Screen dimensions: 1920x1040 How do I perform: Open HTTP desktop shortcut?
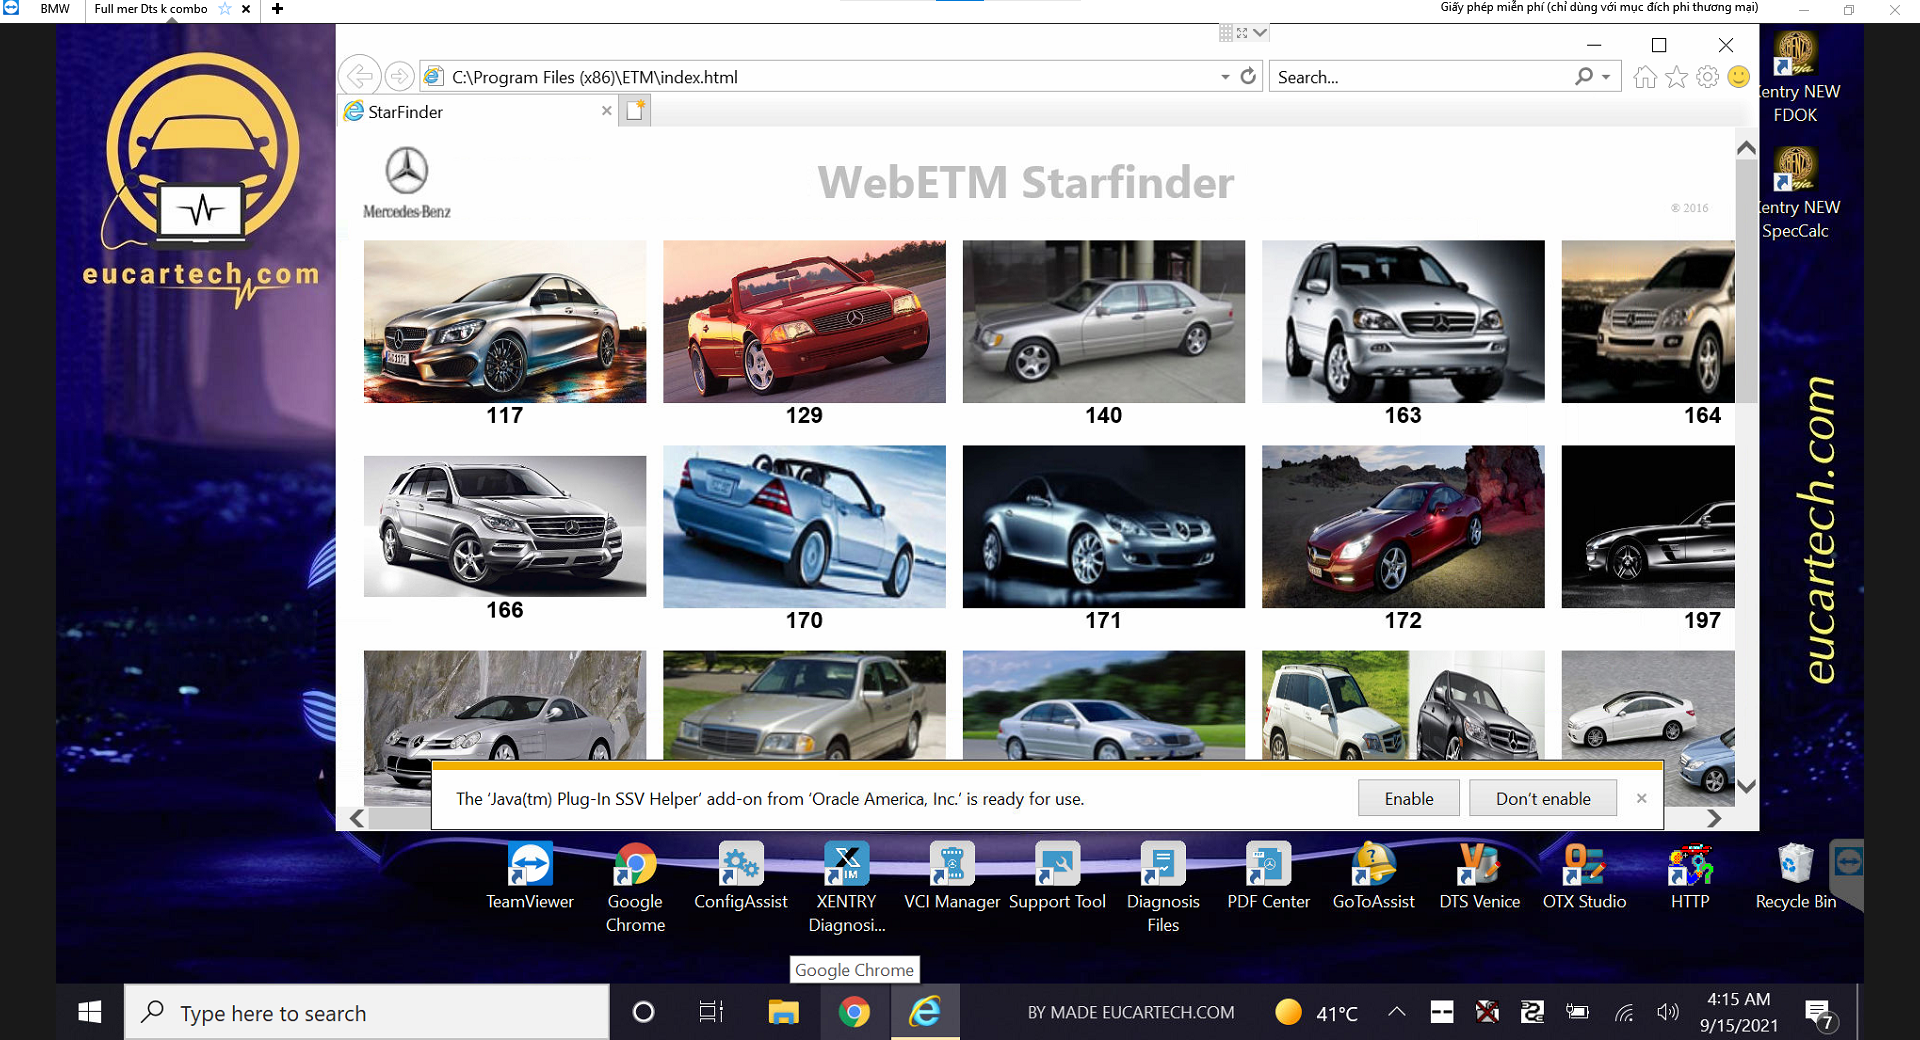1690,876
